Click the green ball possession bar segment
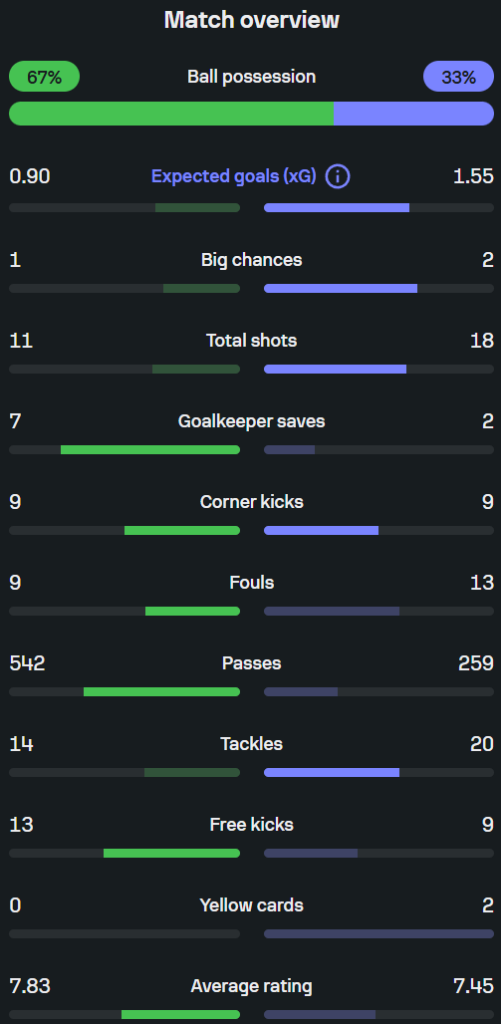501x1024 pixels. coord(171,114)
